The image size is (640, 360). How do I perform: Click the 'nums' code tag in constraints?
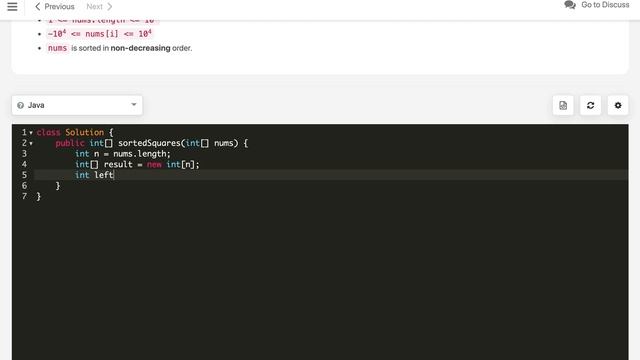pyautogui.click(x=57, y=48)
